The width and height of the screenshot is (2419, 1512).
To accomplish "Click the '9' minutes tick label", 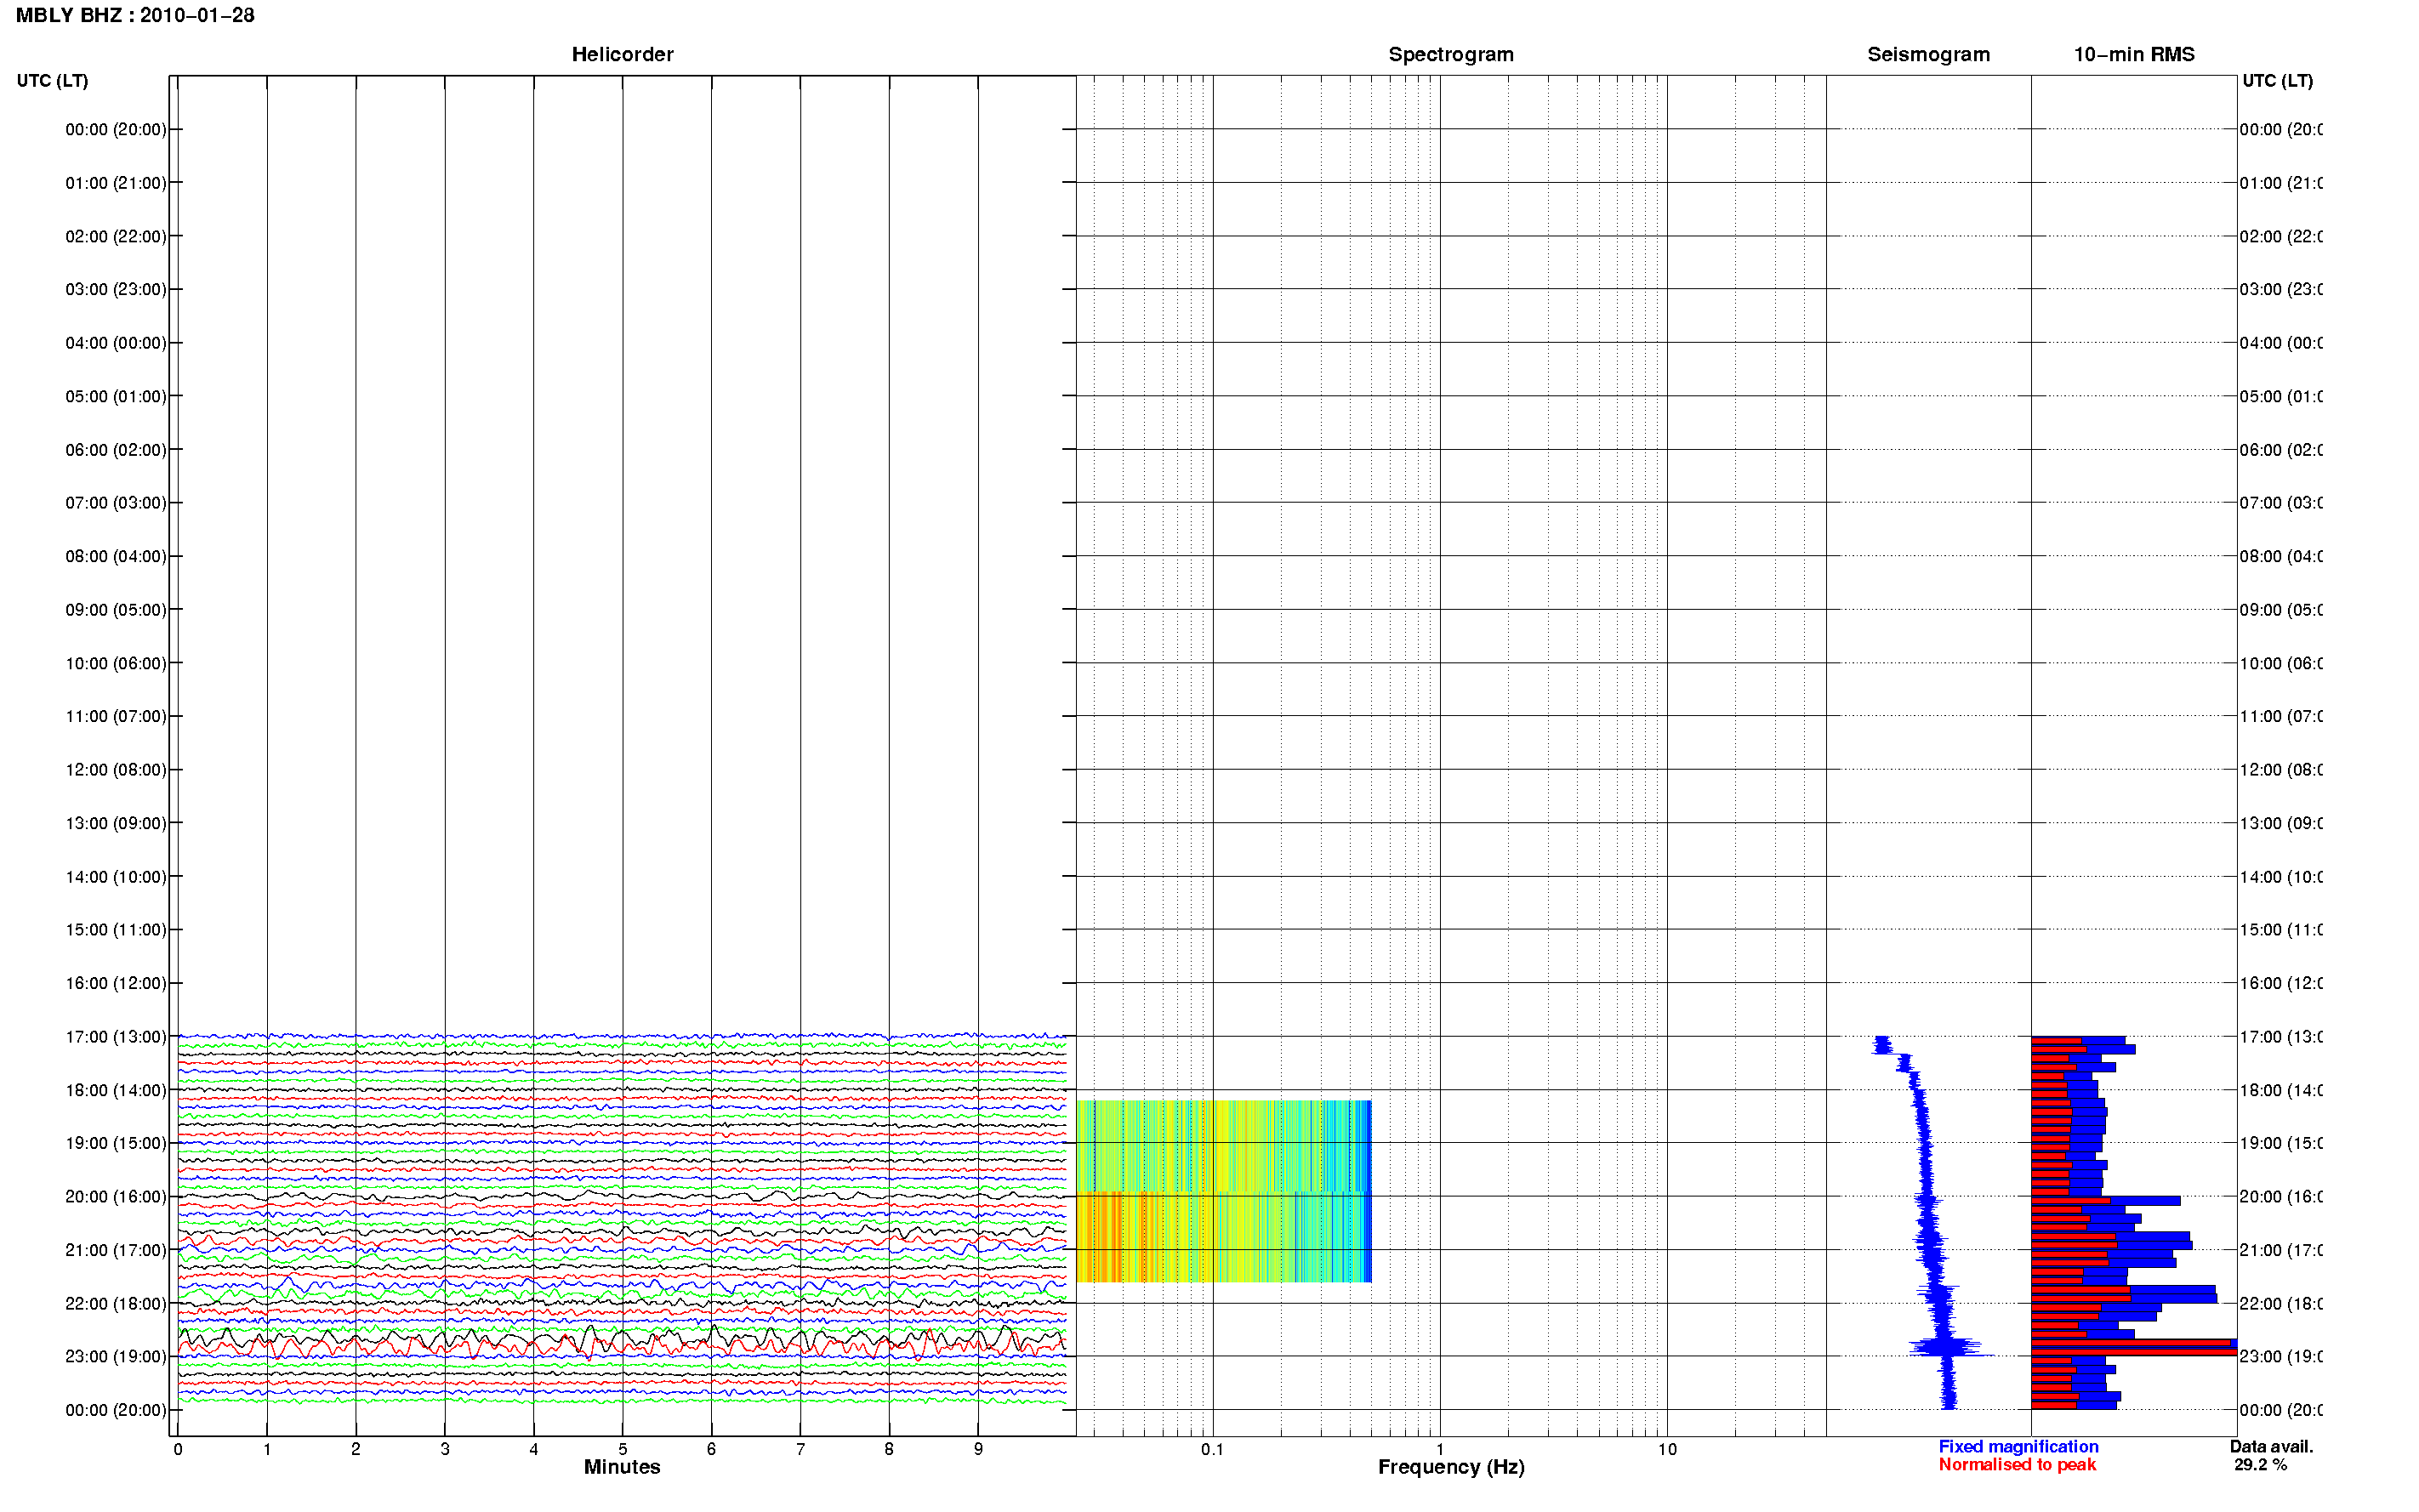I will tap(978, 1449).
